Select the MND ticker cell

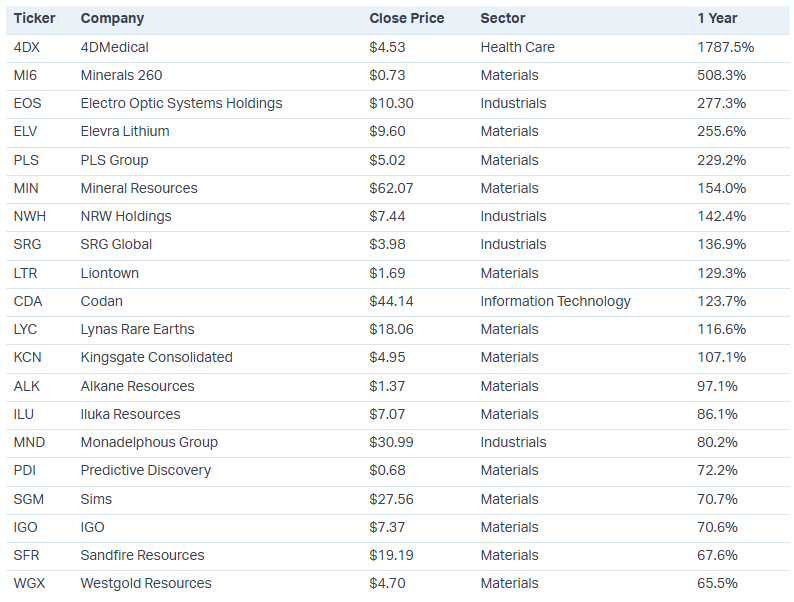tap(29, 442)
